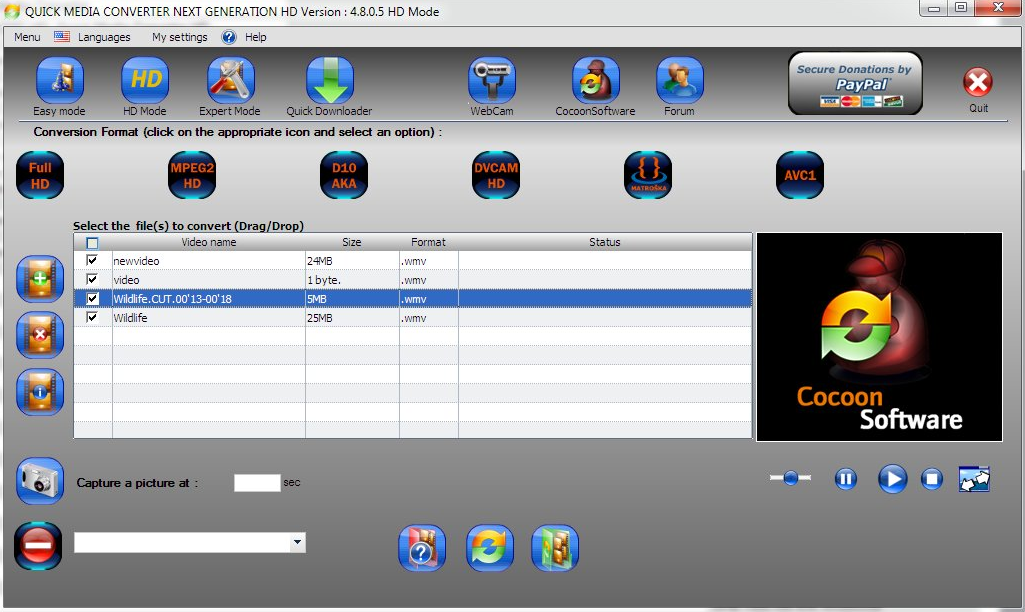Open the output folder film icon
1025x612 pixels.
555,548
